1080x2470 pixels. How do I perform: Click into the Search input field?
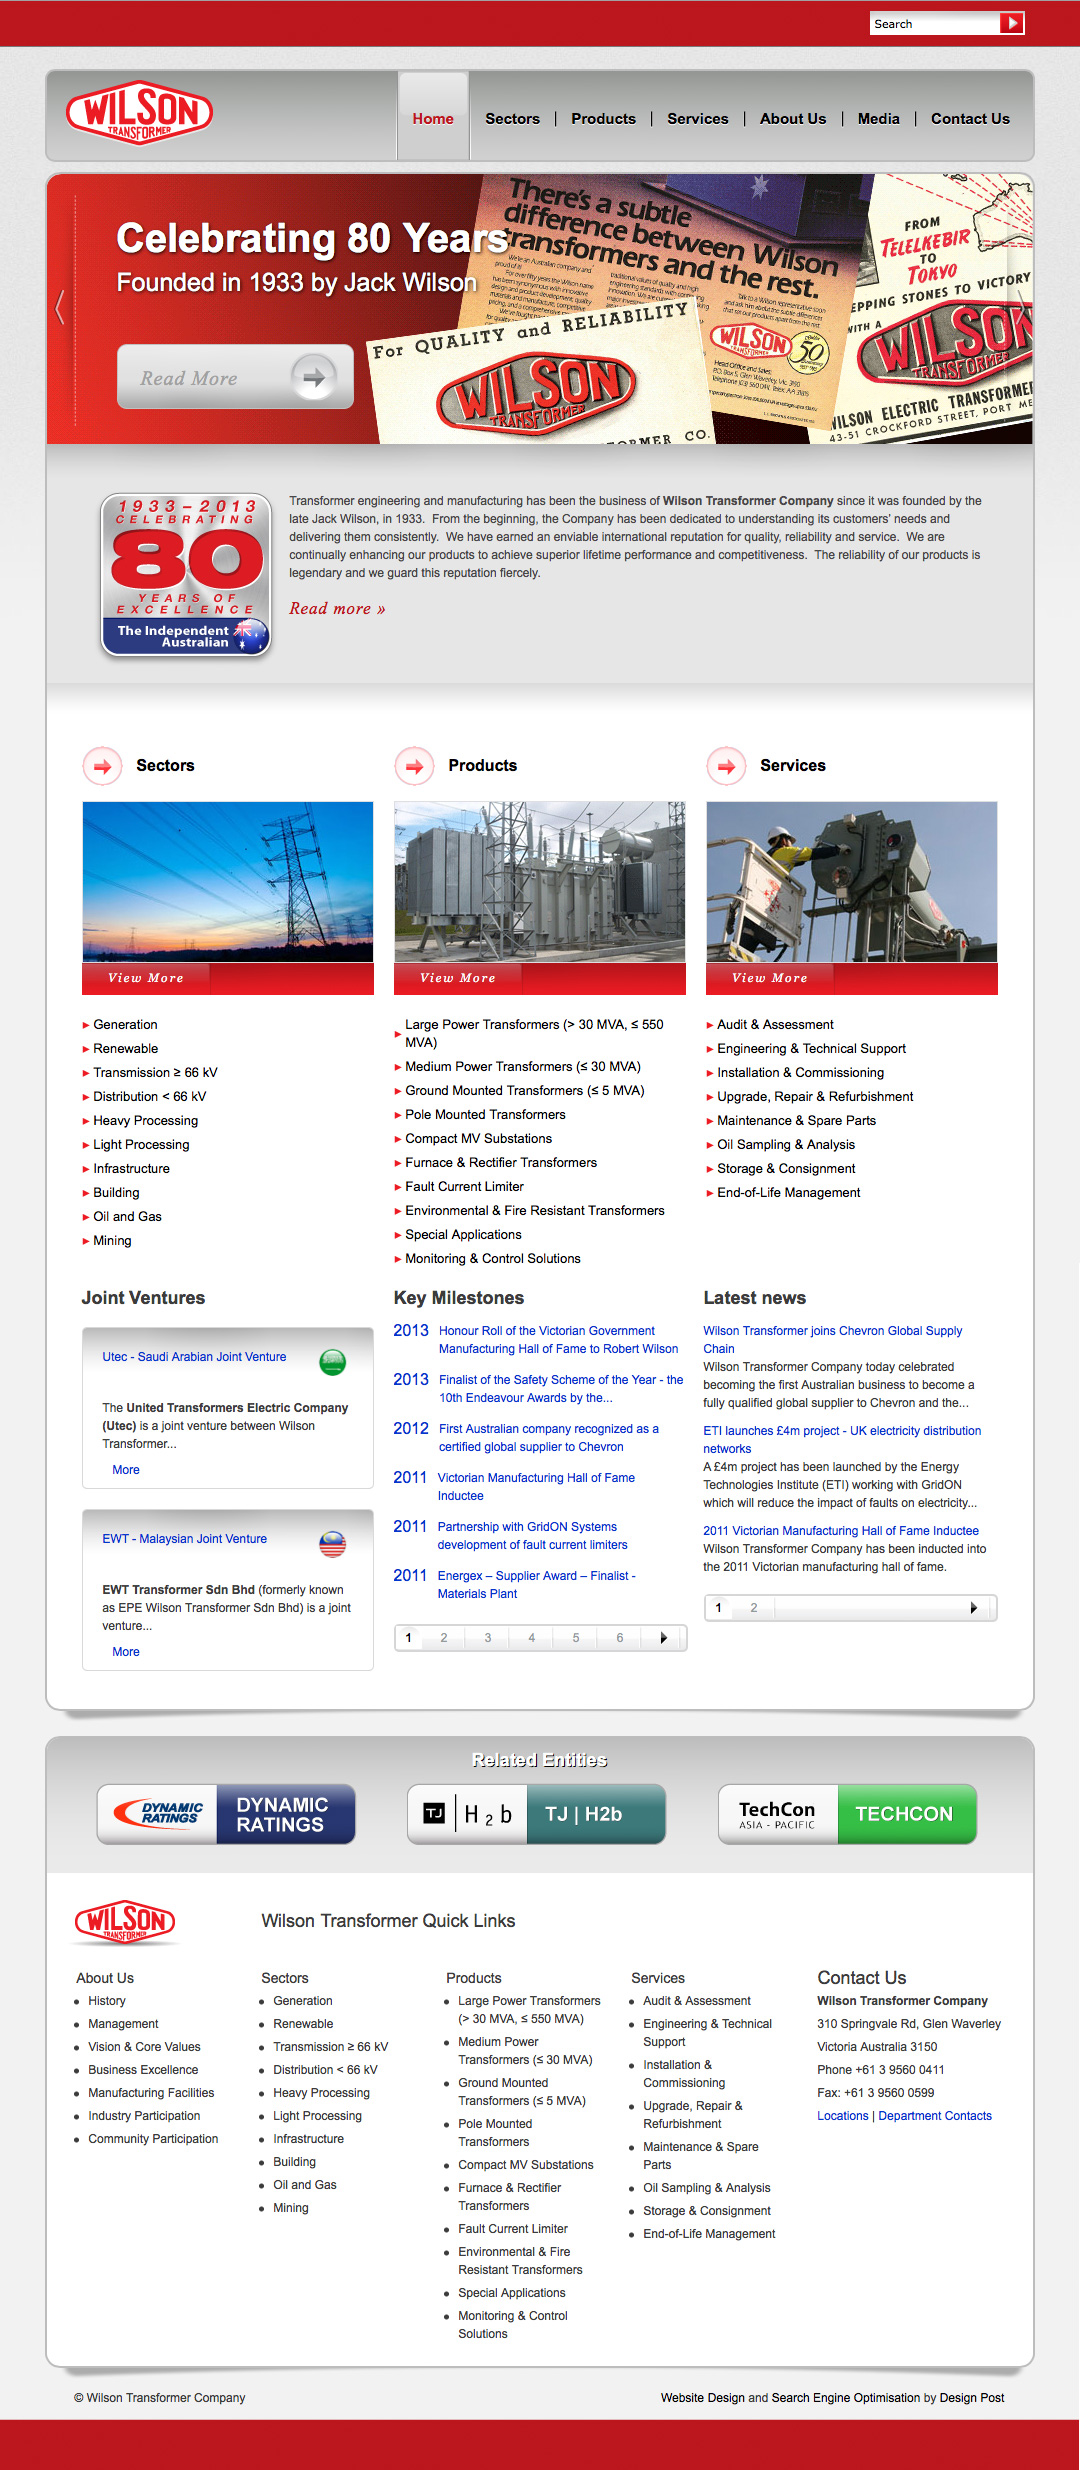pyautogui.click(x=935, y=23)
